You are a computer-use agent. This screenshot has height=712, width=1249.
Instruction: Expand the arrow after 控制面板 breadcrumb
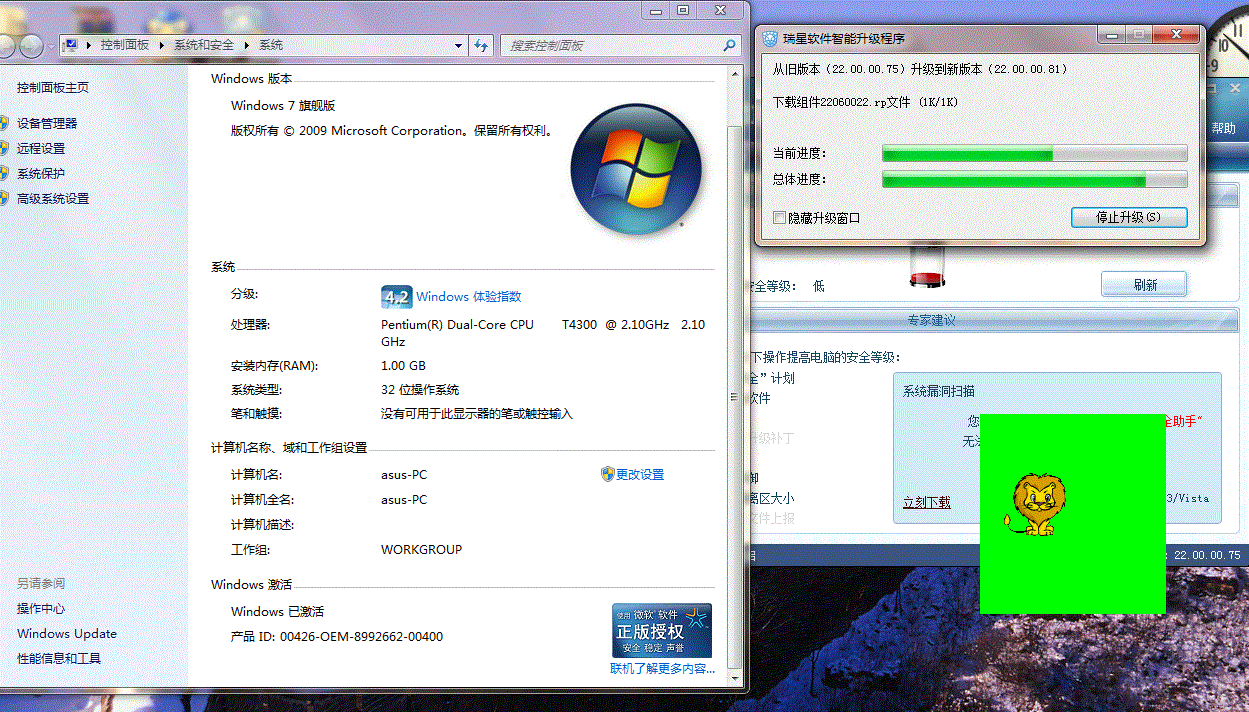161,45
